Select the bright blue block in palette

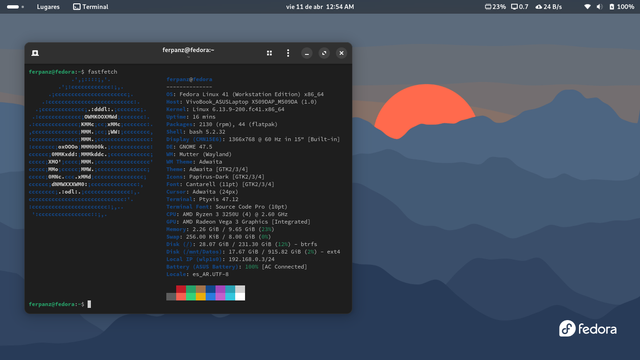(x=211, y=297)
